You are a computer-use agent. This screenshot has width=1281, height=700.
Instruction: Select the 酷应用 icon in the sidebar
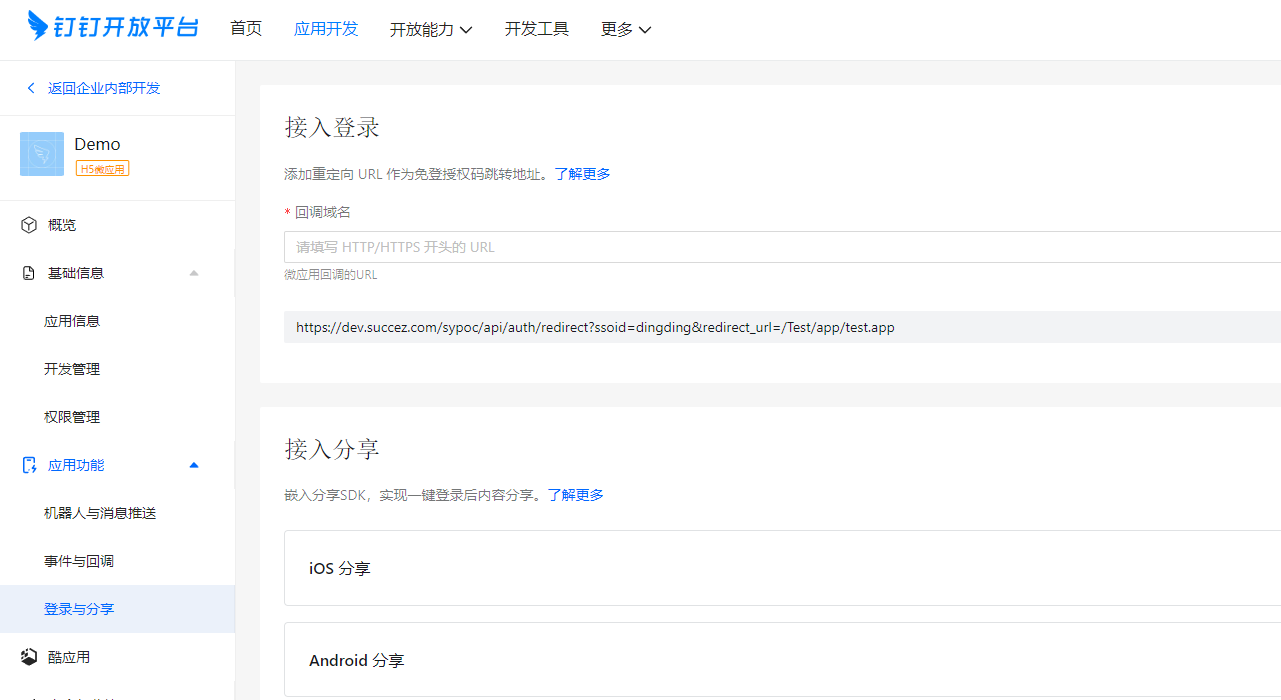[29, 656]
